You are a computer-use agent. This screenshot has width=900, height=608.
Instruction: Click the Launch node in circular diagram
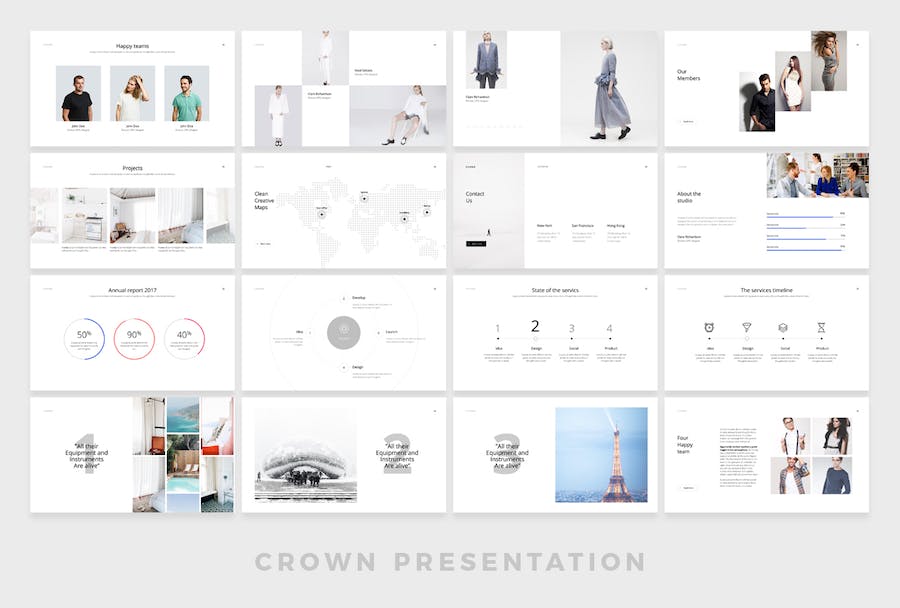pos(378,332)
